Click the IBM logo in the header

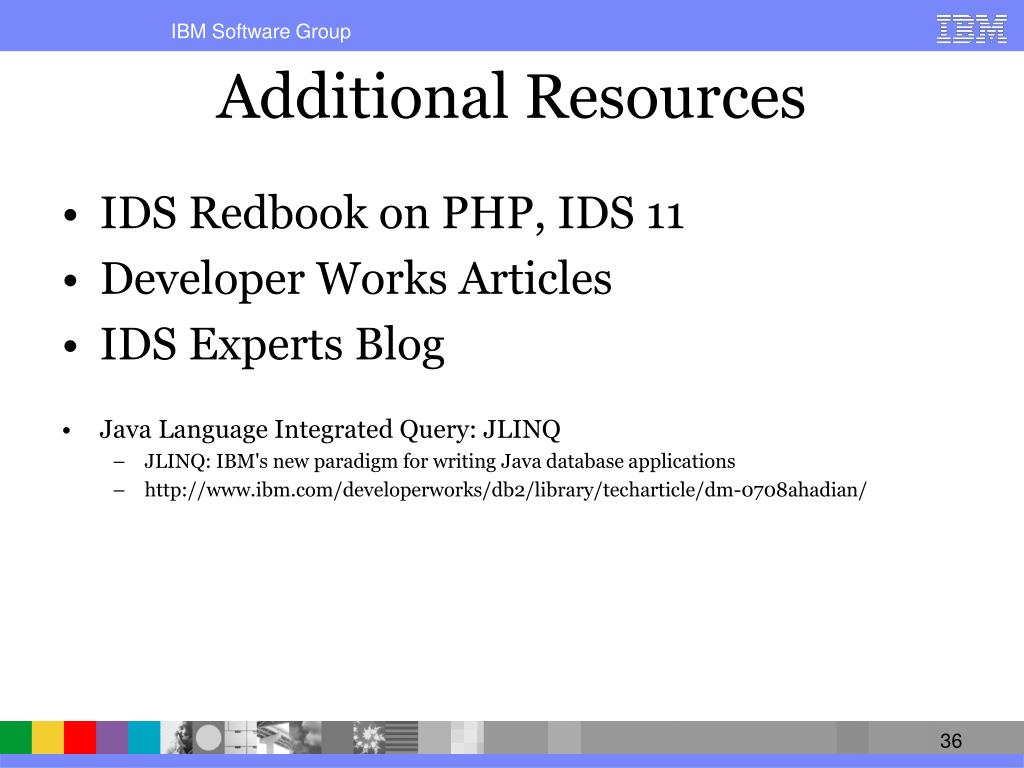[x=971, y=30]
